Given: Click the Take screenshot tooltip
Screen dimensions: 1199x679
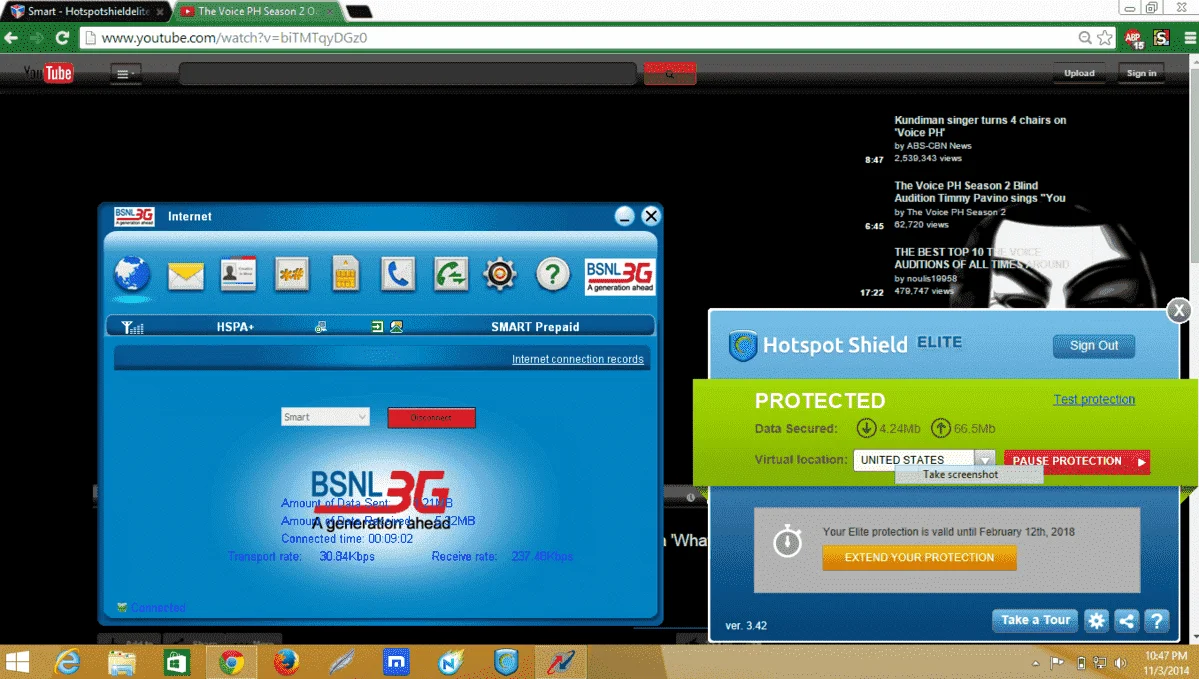Looking at the screenshot, I should (x=960, y=475).
